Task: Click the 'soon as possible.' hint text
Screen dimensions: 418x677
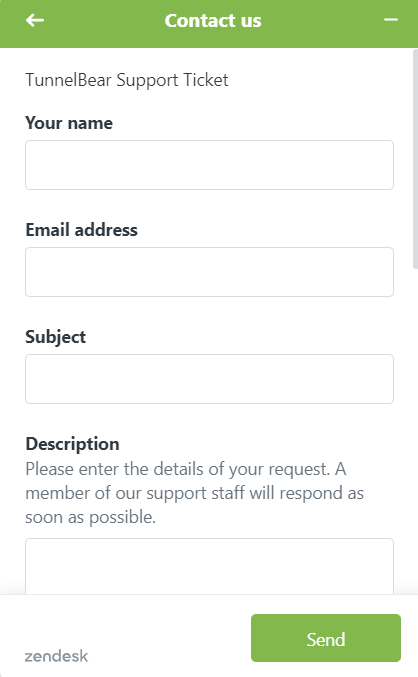Action: 90,517
